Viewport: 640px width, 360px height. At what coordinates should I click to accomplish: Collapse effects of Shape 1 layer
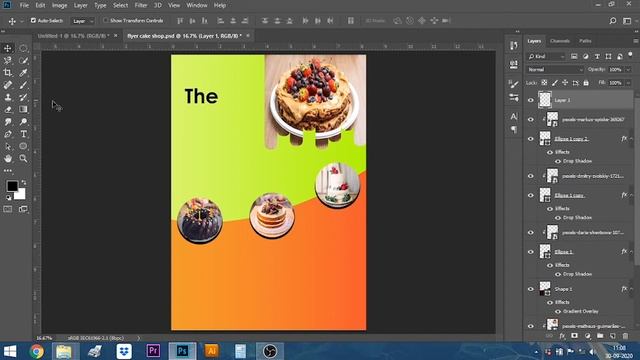(x=631, y=289)
